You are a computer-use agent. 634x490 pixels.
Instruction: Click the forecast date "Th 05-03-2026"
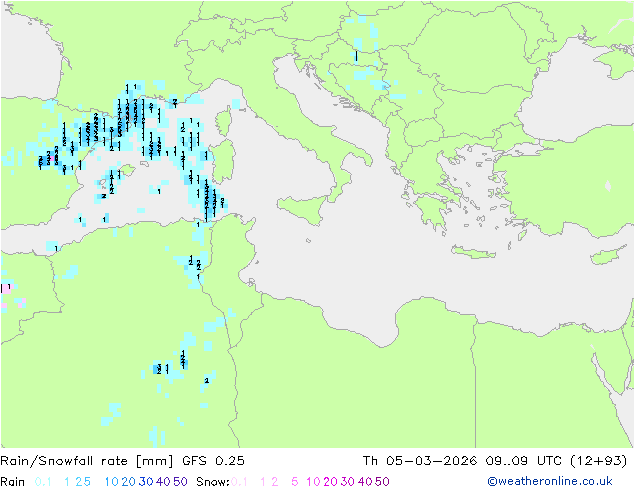click(x=420, y=461)
